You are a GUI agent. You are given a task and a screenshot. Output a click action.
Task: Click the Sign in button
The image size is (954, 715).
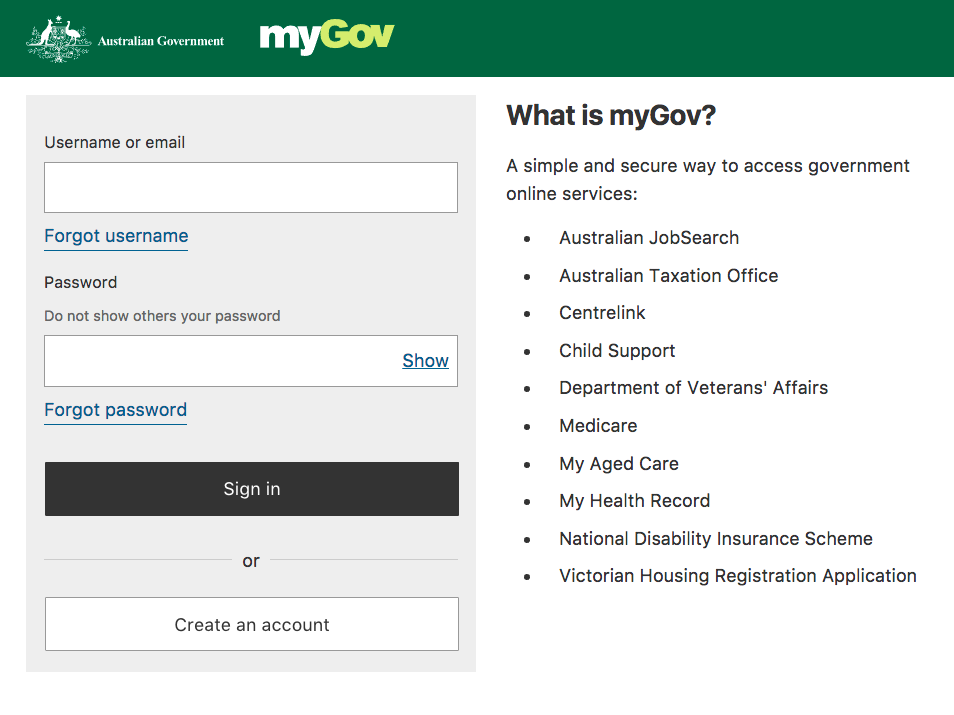tap(252, 489)
